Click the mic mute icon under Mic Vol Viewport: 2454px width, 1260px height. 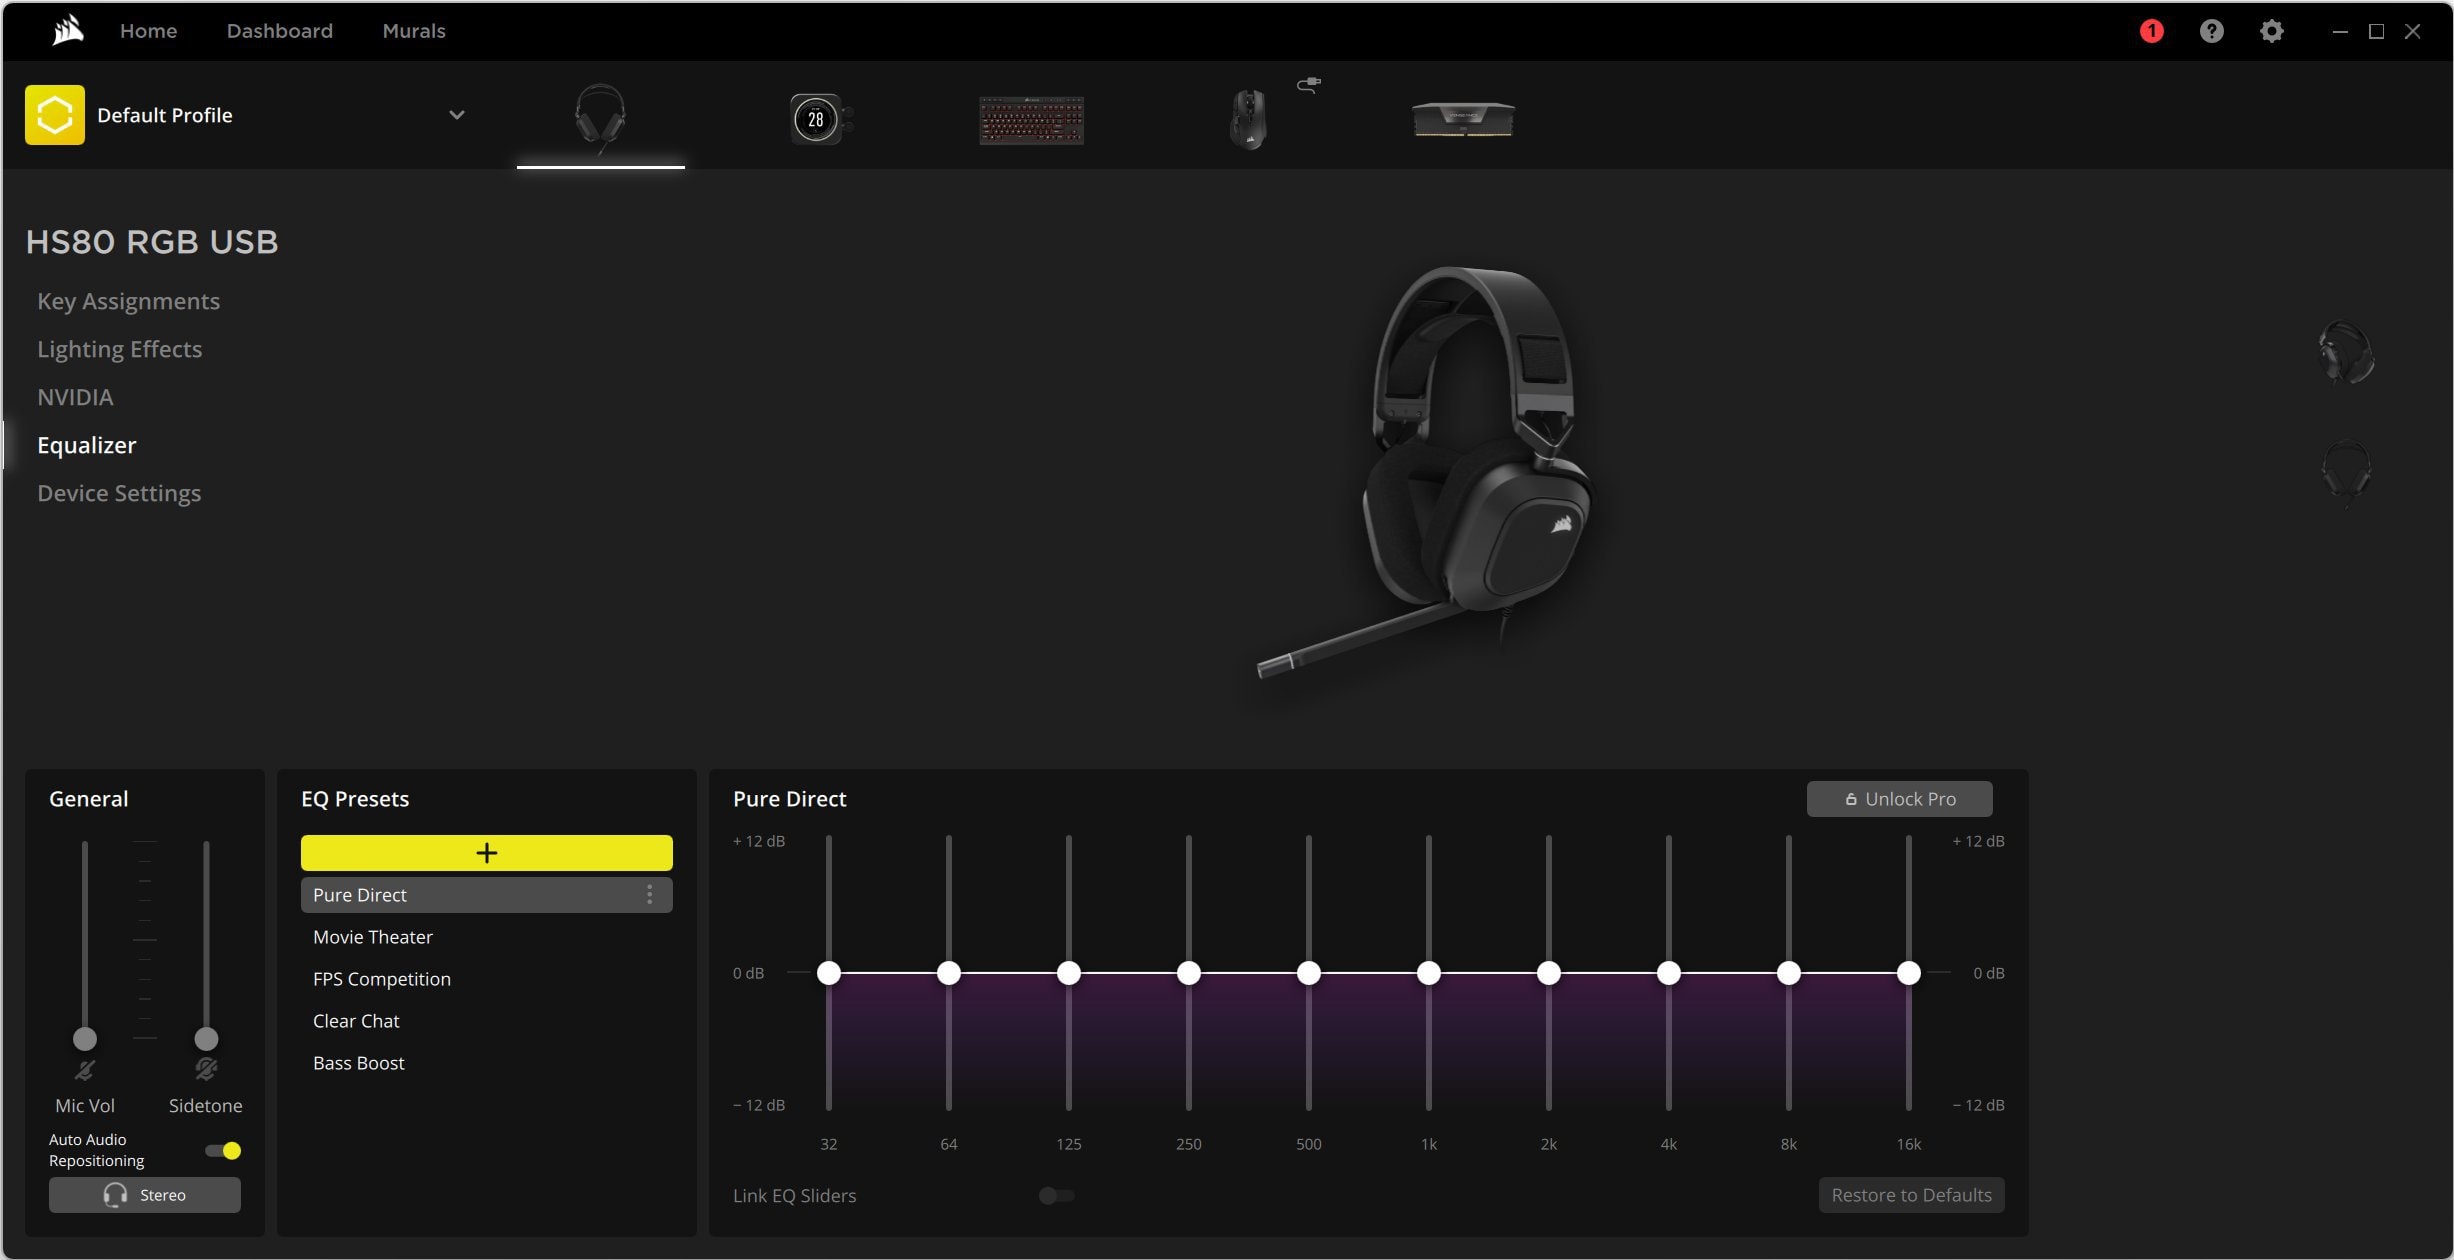[85, 1070]
